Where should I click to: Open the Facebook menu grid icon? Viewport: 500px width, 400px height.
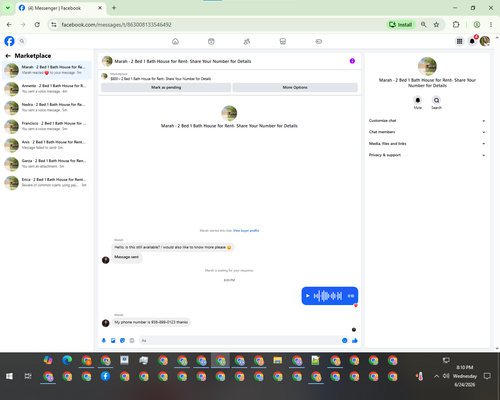pyautogui.click(x=459, y=41)
